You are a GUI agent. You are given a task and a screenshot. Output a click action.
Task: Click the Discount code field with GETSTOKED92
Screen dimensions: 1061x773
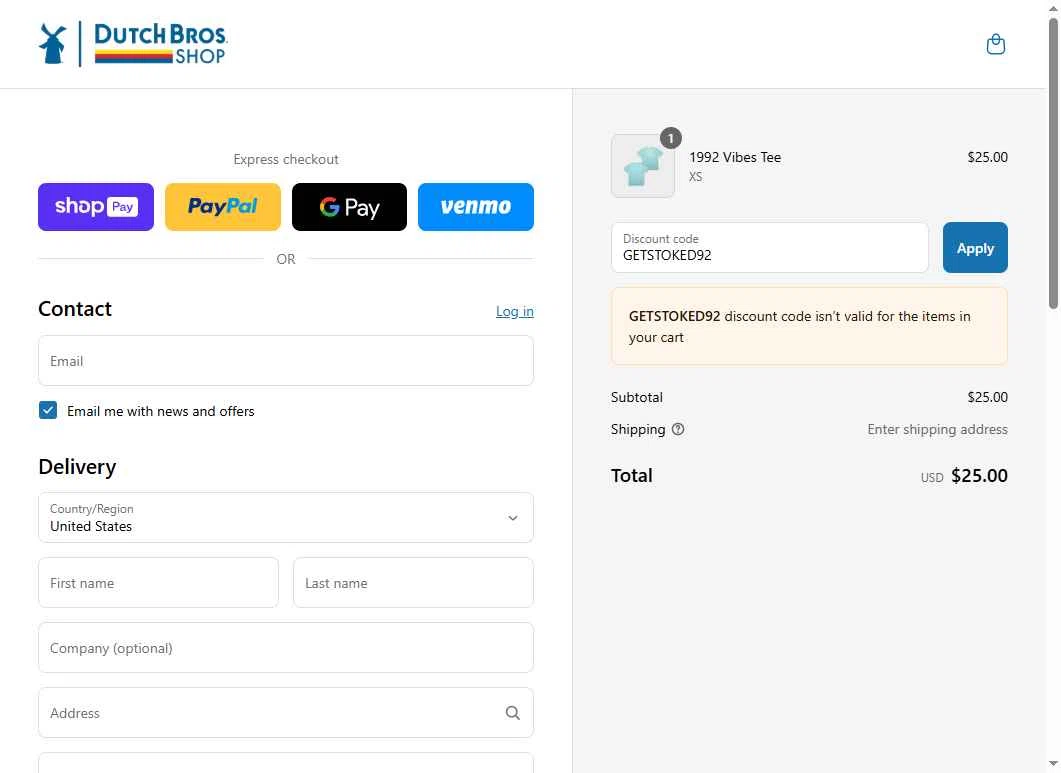click(770, 248)
